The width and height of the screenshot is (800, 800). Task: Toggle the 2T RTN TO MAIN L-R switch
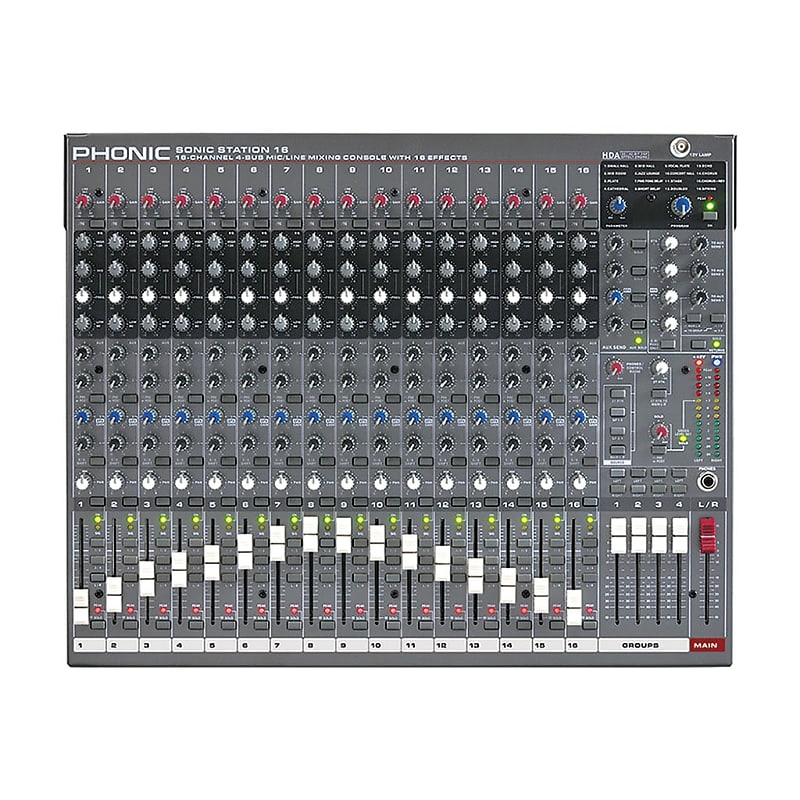pyautogui.click(x=658, y=393)
